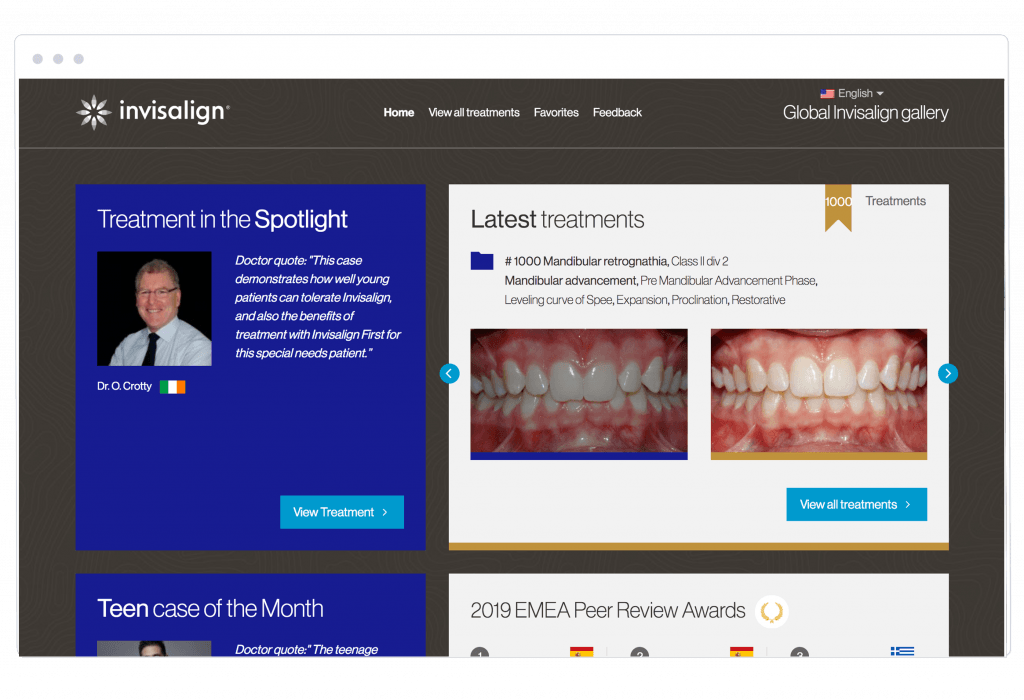The width and height of the screenshot is (1024, 700).
Task: Click the first gray browser window dot
Action: point(38,59)
